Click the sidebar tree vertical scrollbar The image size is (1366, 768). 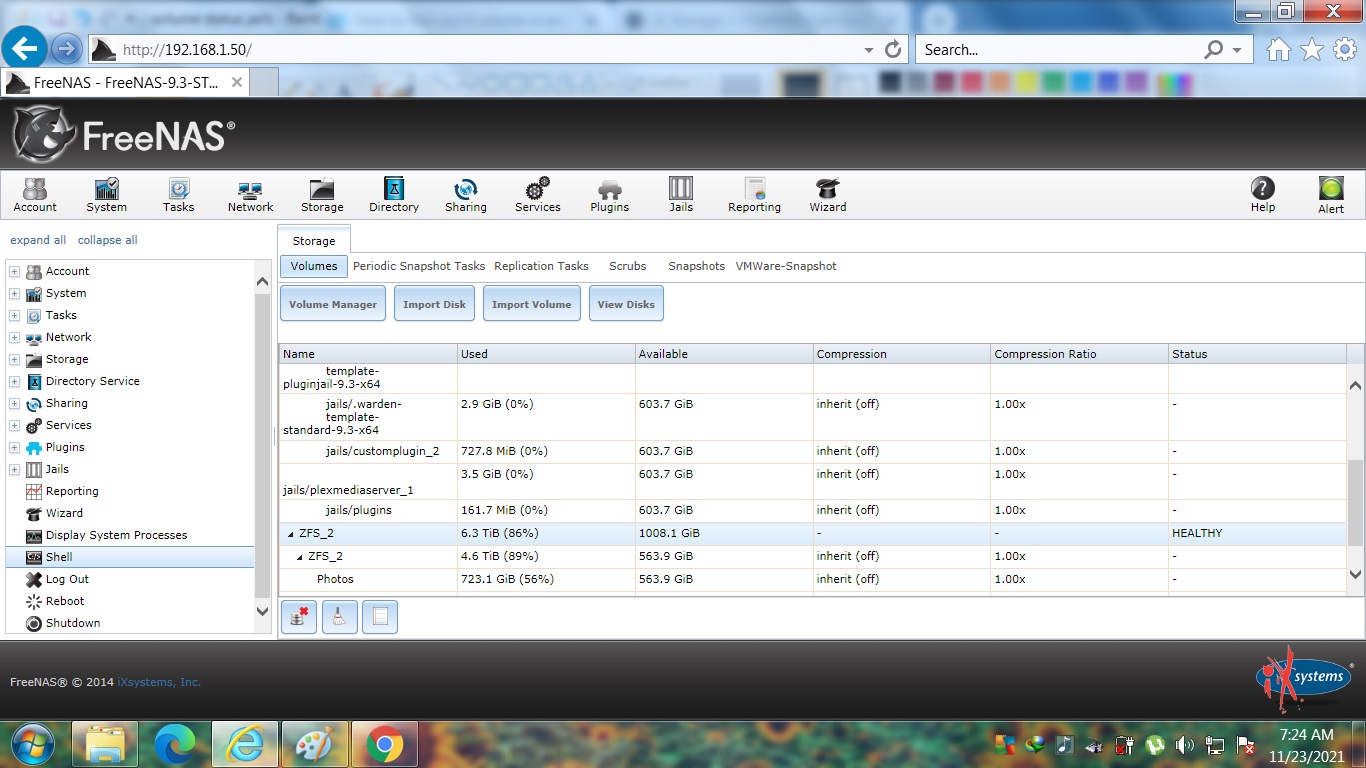263,445
